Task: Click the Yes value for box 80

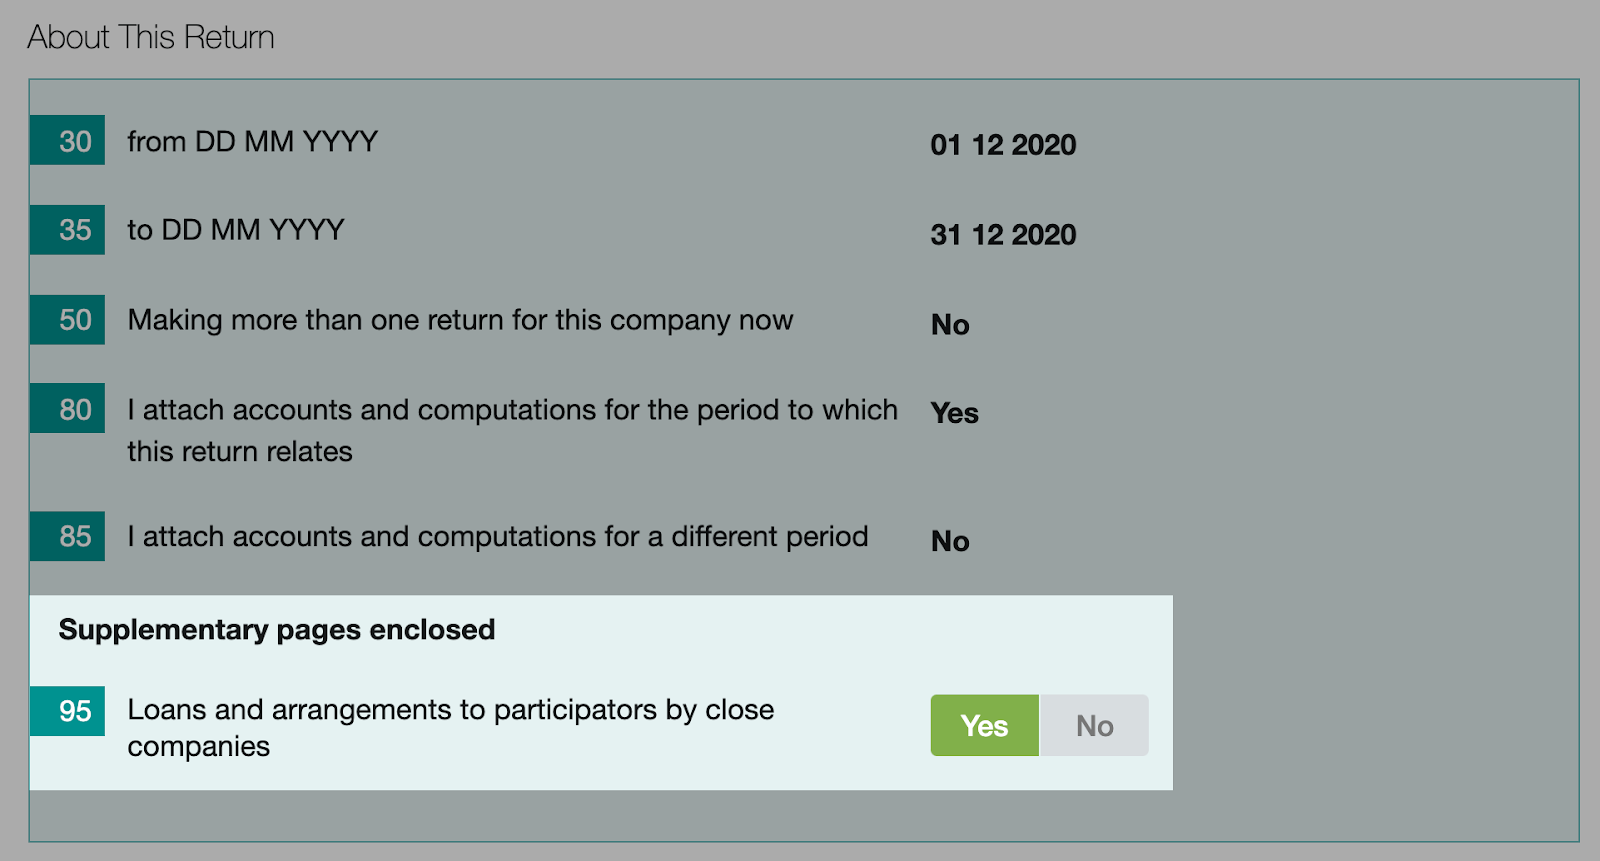Action: pyautogui.click(x=954, y=413)
